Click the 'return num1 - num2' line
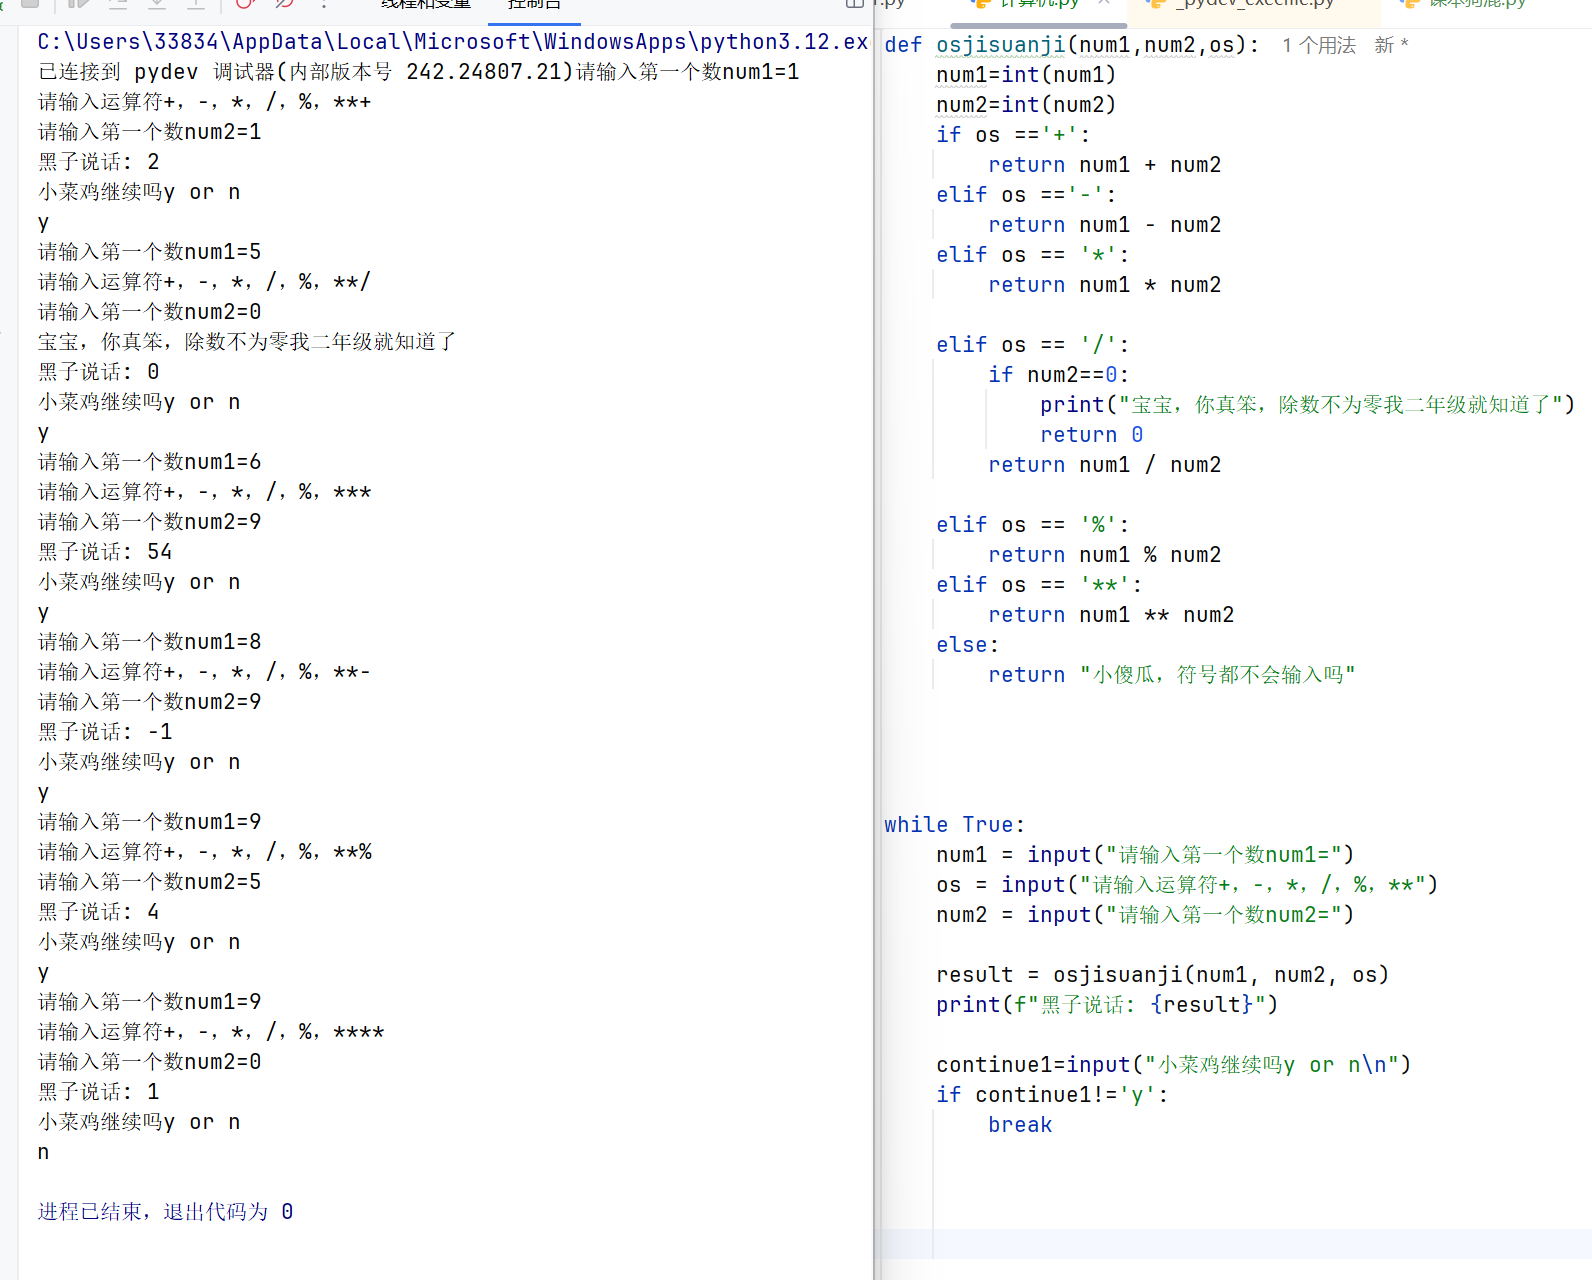 pos(1105,225)
